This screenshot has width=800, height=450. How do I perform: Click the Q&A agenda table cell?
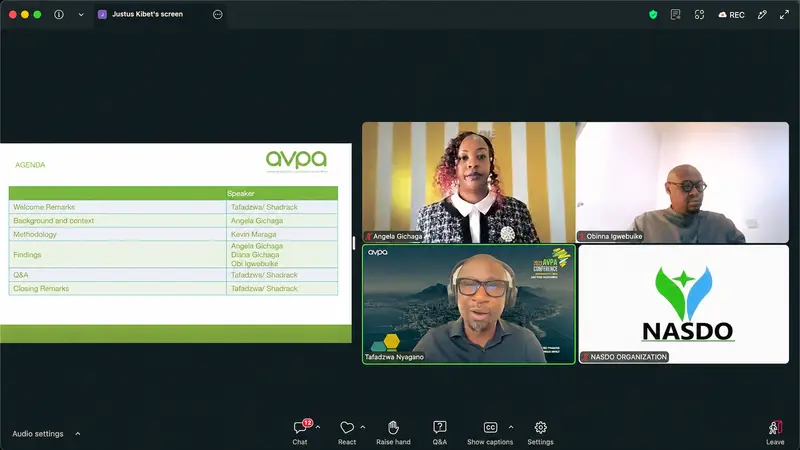click(x=117, y=275)
